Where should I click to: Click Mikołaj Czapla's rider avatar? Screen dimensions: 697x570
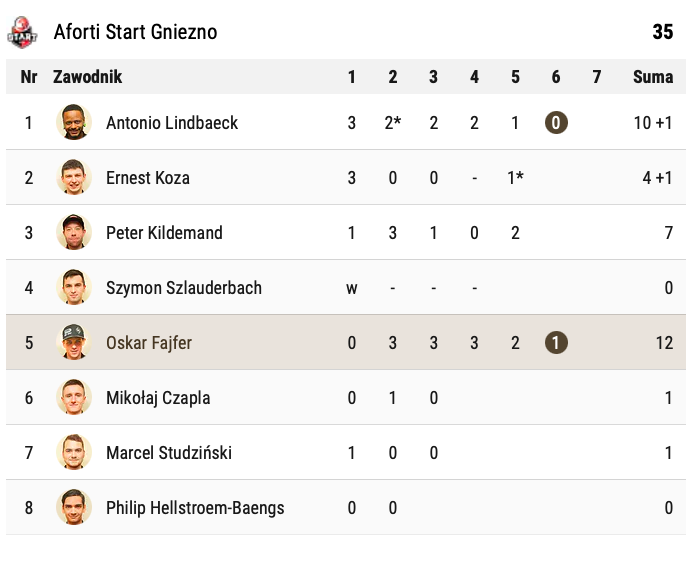(x=74, y=398)
